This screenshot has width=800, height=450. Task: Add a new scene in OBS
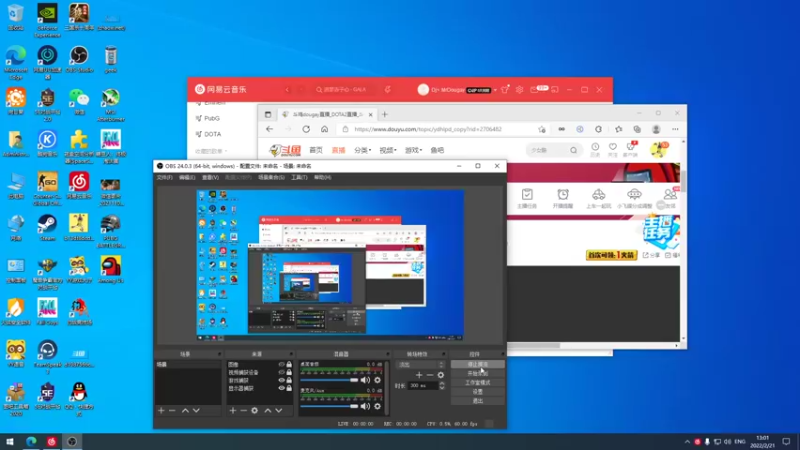click(161, 411)
